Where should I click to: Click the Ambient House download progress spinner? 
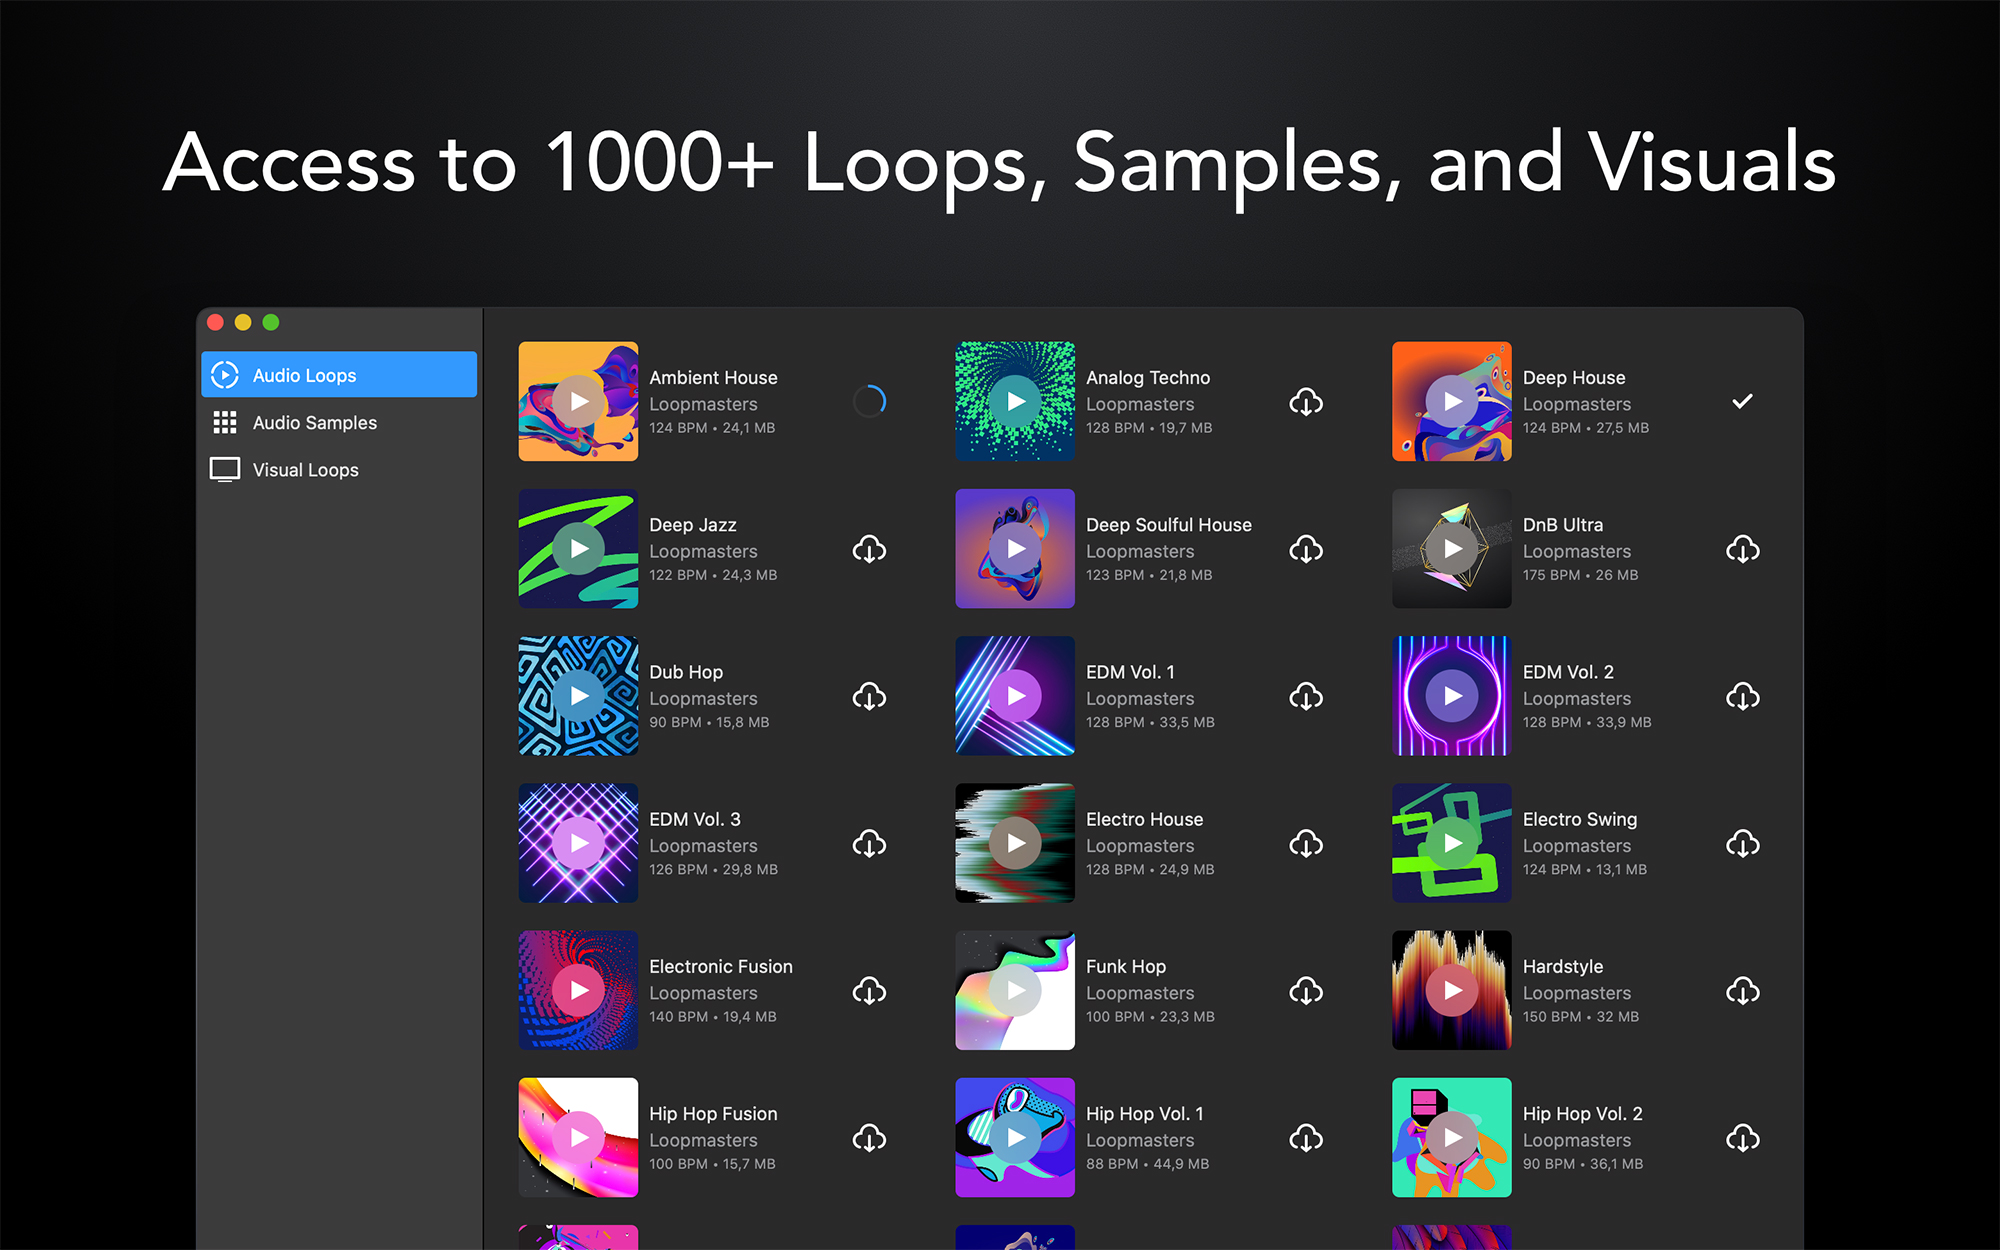coord(869,401)
